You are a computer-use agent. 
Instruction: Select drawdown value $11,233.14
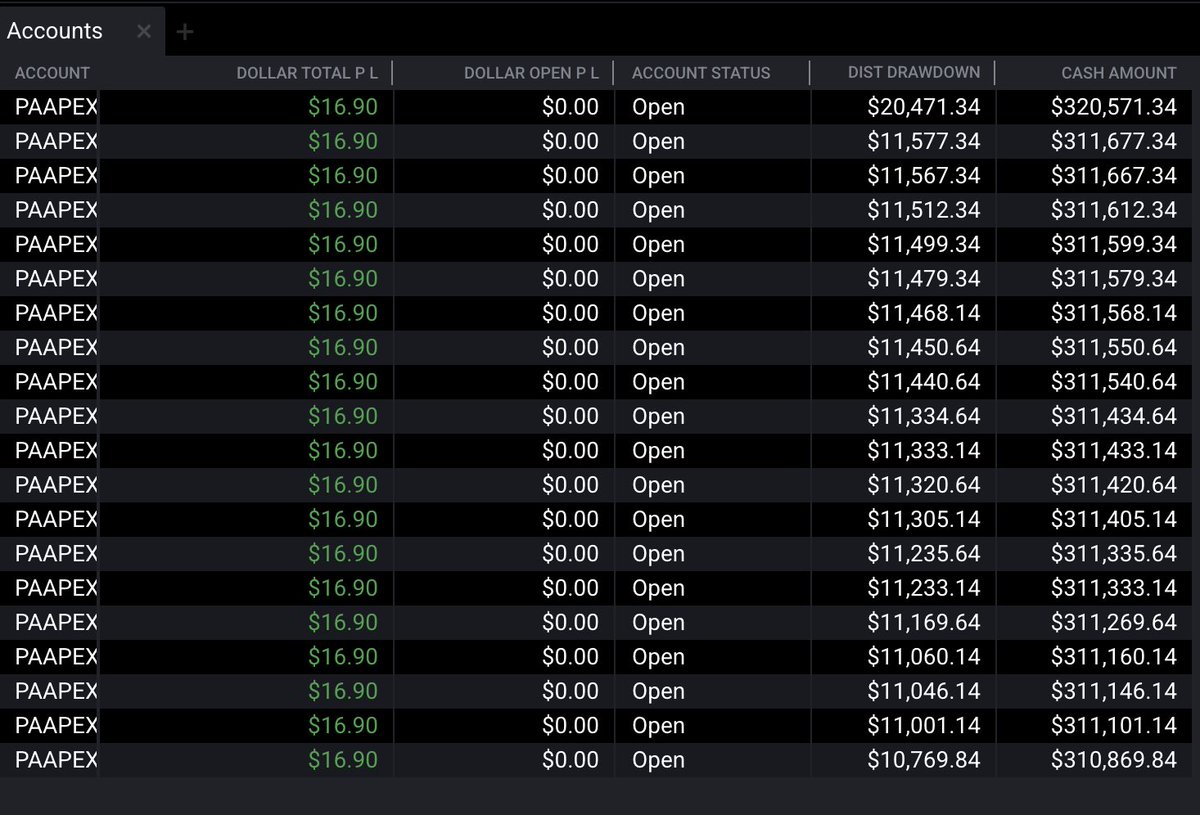[x=924, y=588]
